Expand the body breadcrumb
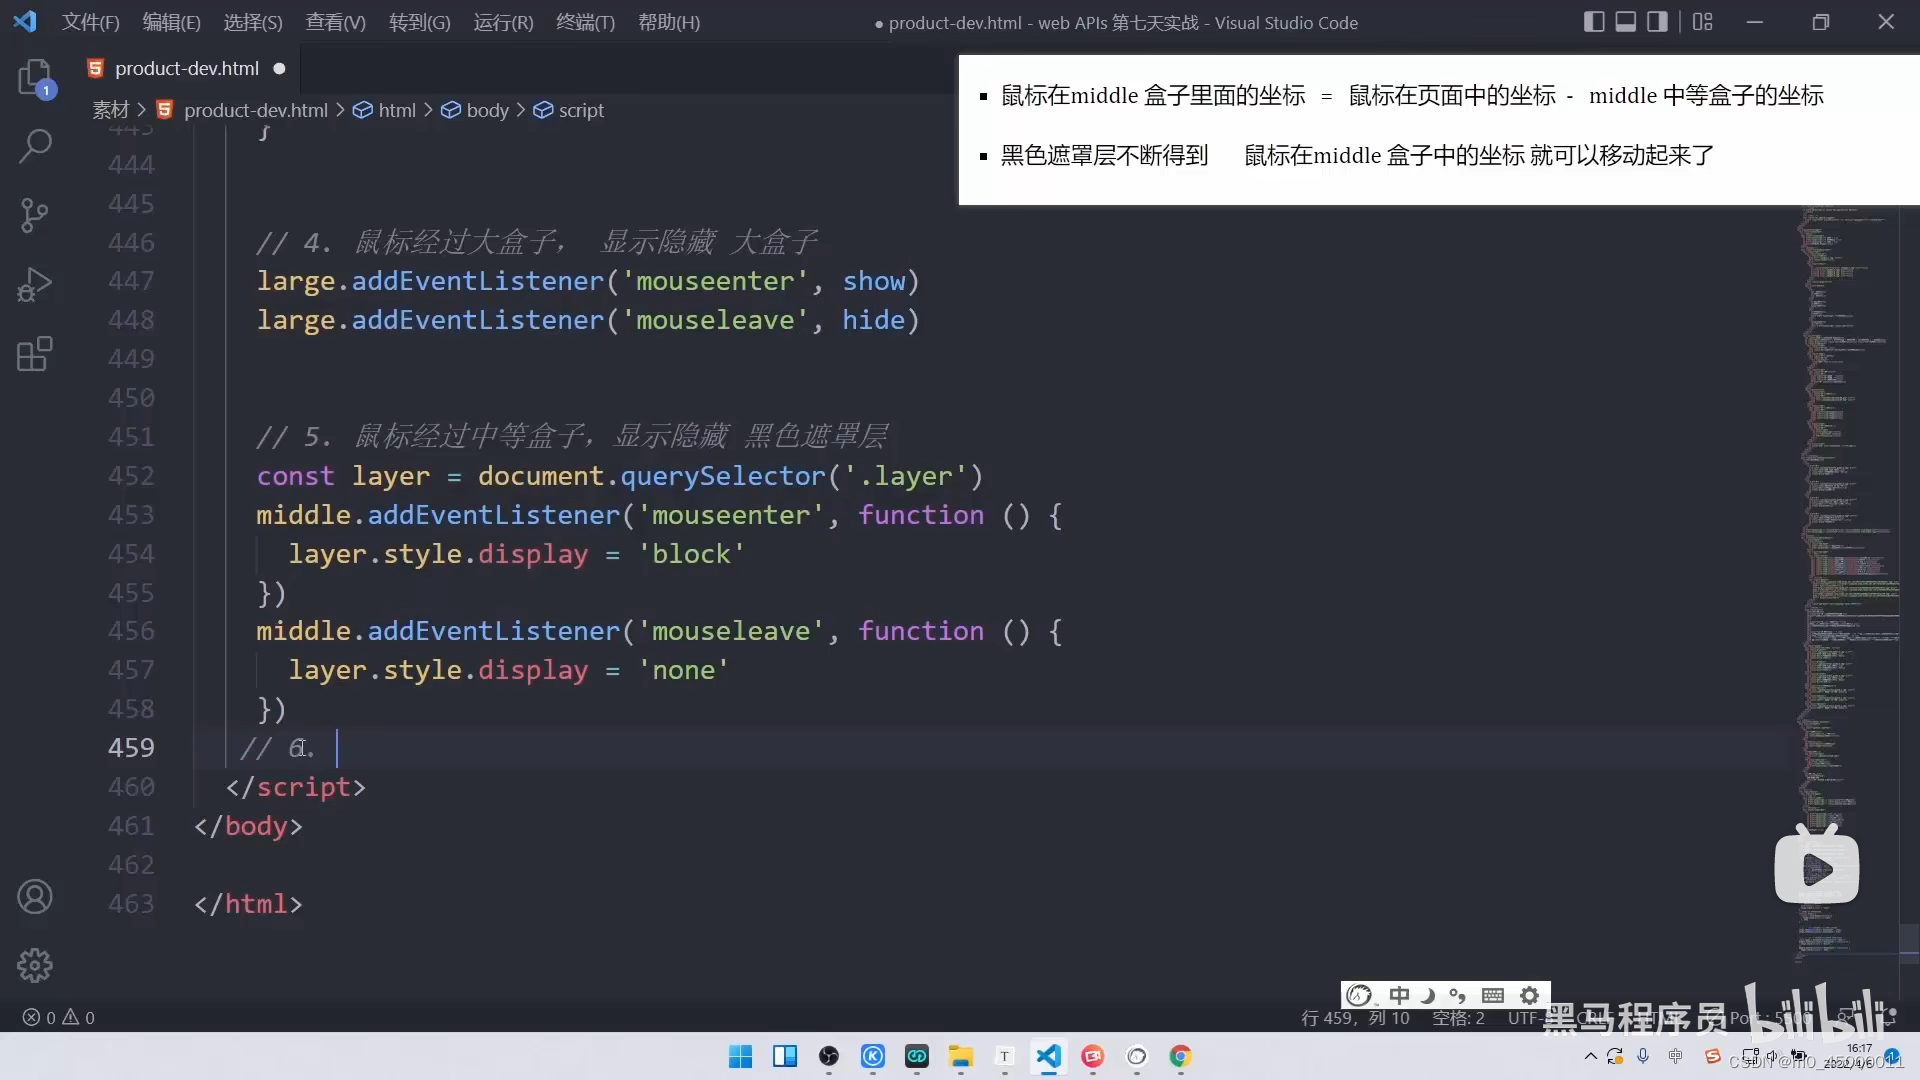The image size is (1920, 1080). (488, 110)
